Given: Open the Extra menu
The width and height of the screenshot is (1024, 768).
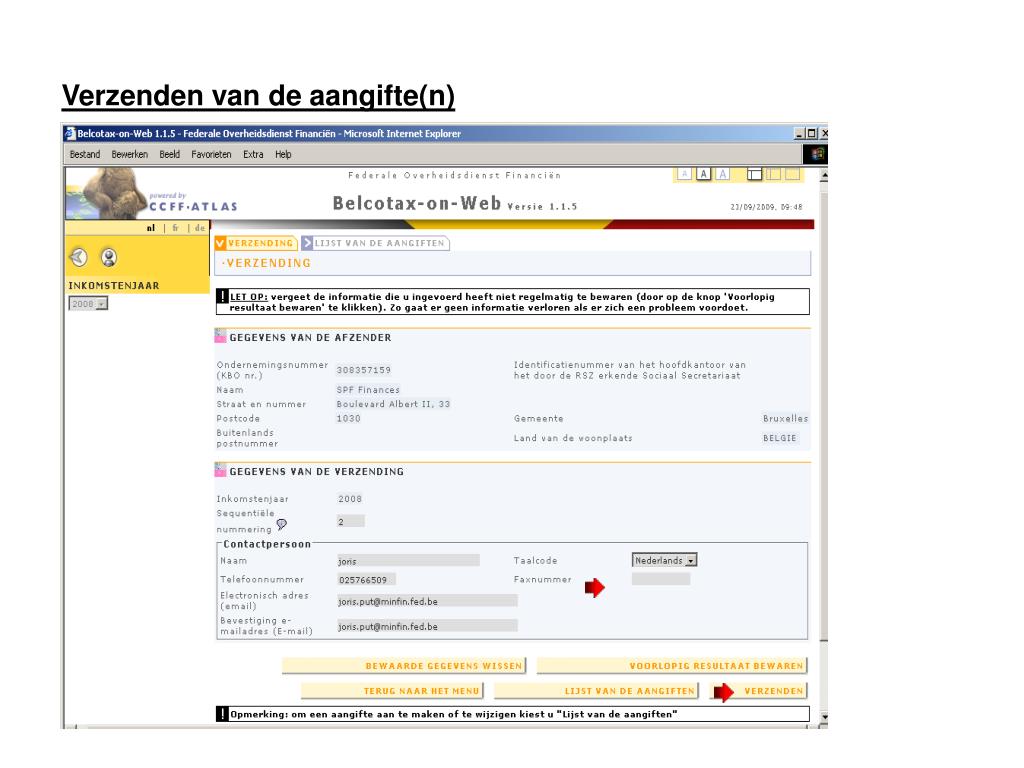Looking at the screenshot, I should coord(253,154).
